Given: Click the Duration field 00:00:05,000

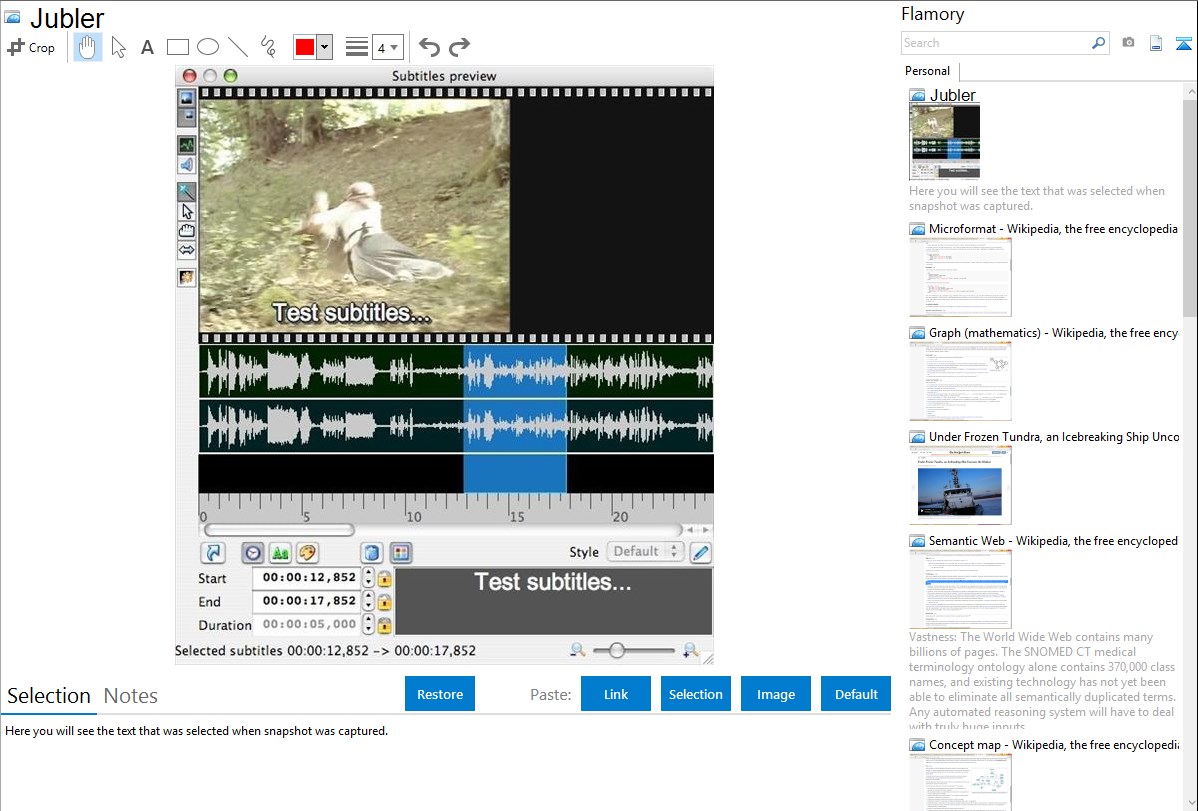Looking at the screenshot, I should point(307,624).
